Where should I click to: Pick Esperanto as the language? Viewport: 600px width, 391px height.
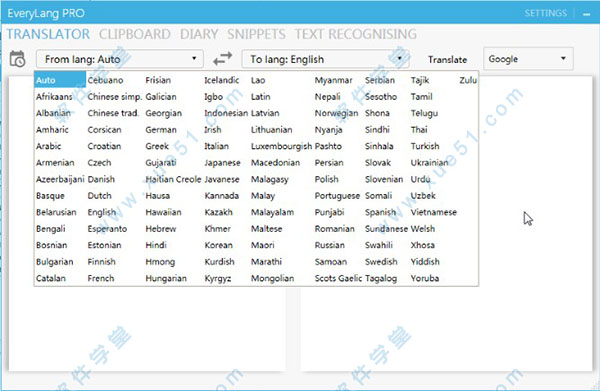pyautogui.click(x=107, y=229)
